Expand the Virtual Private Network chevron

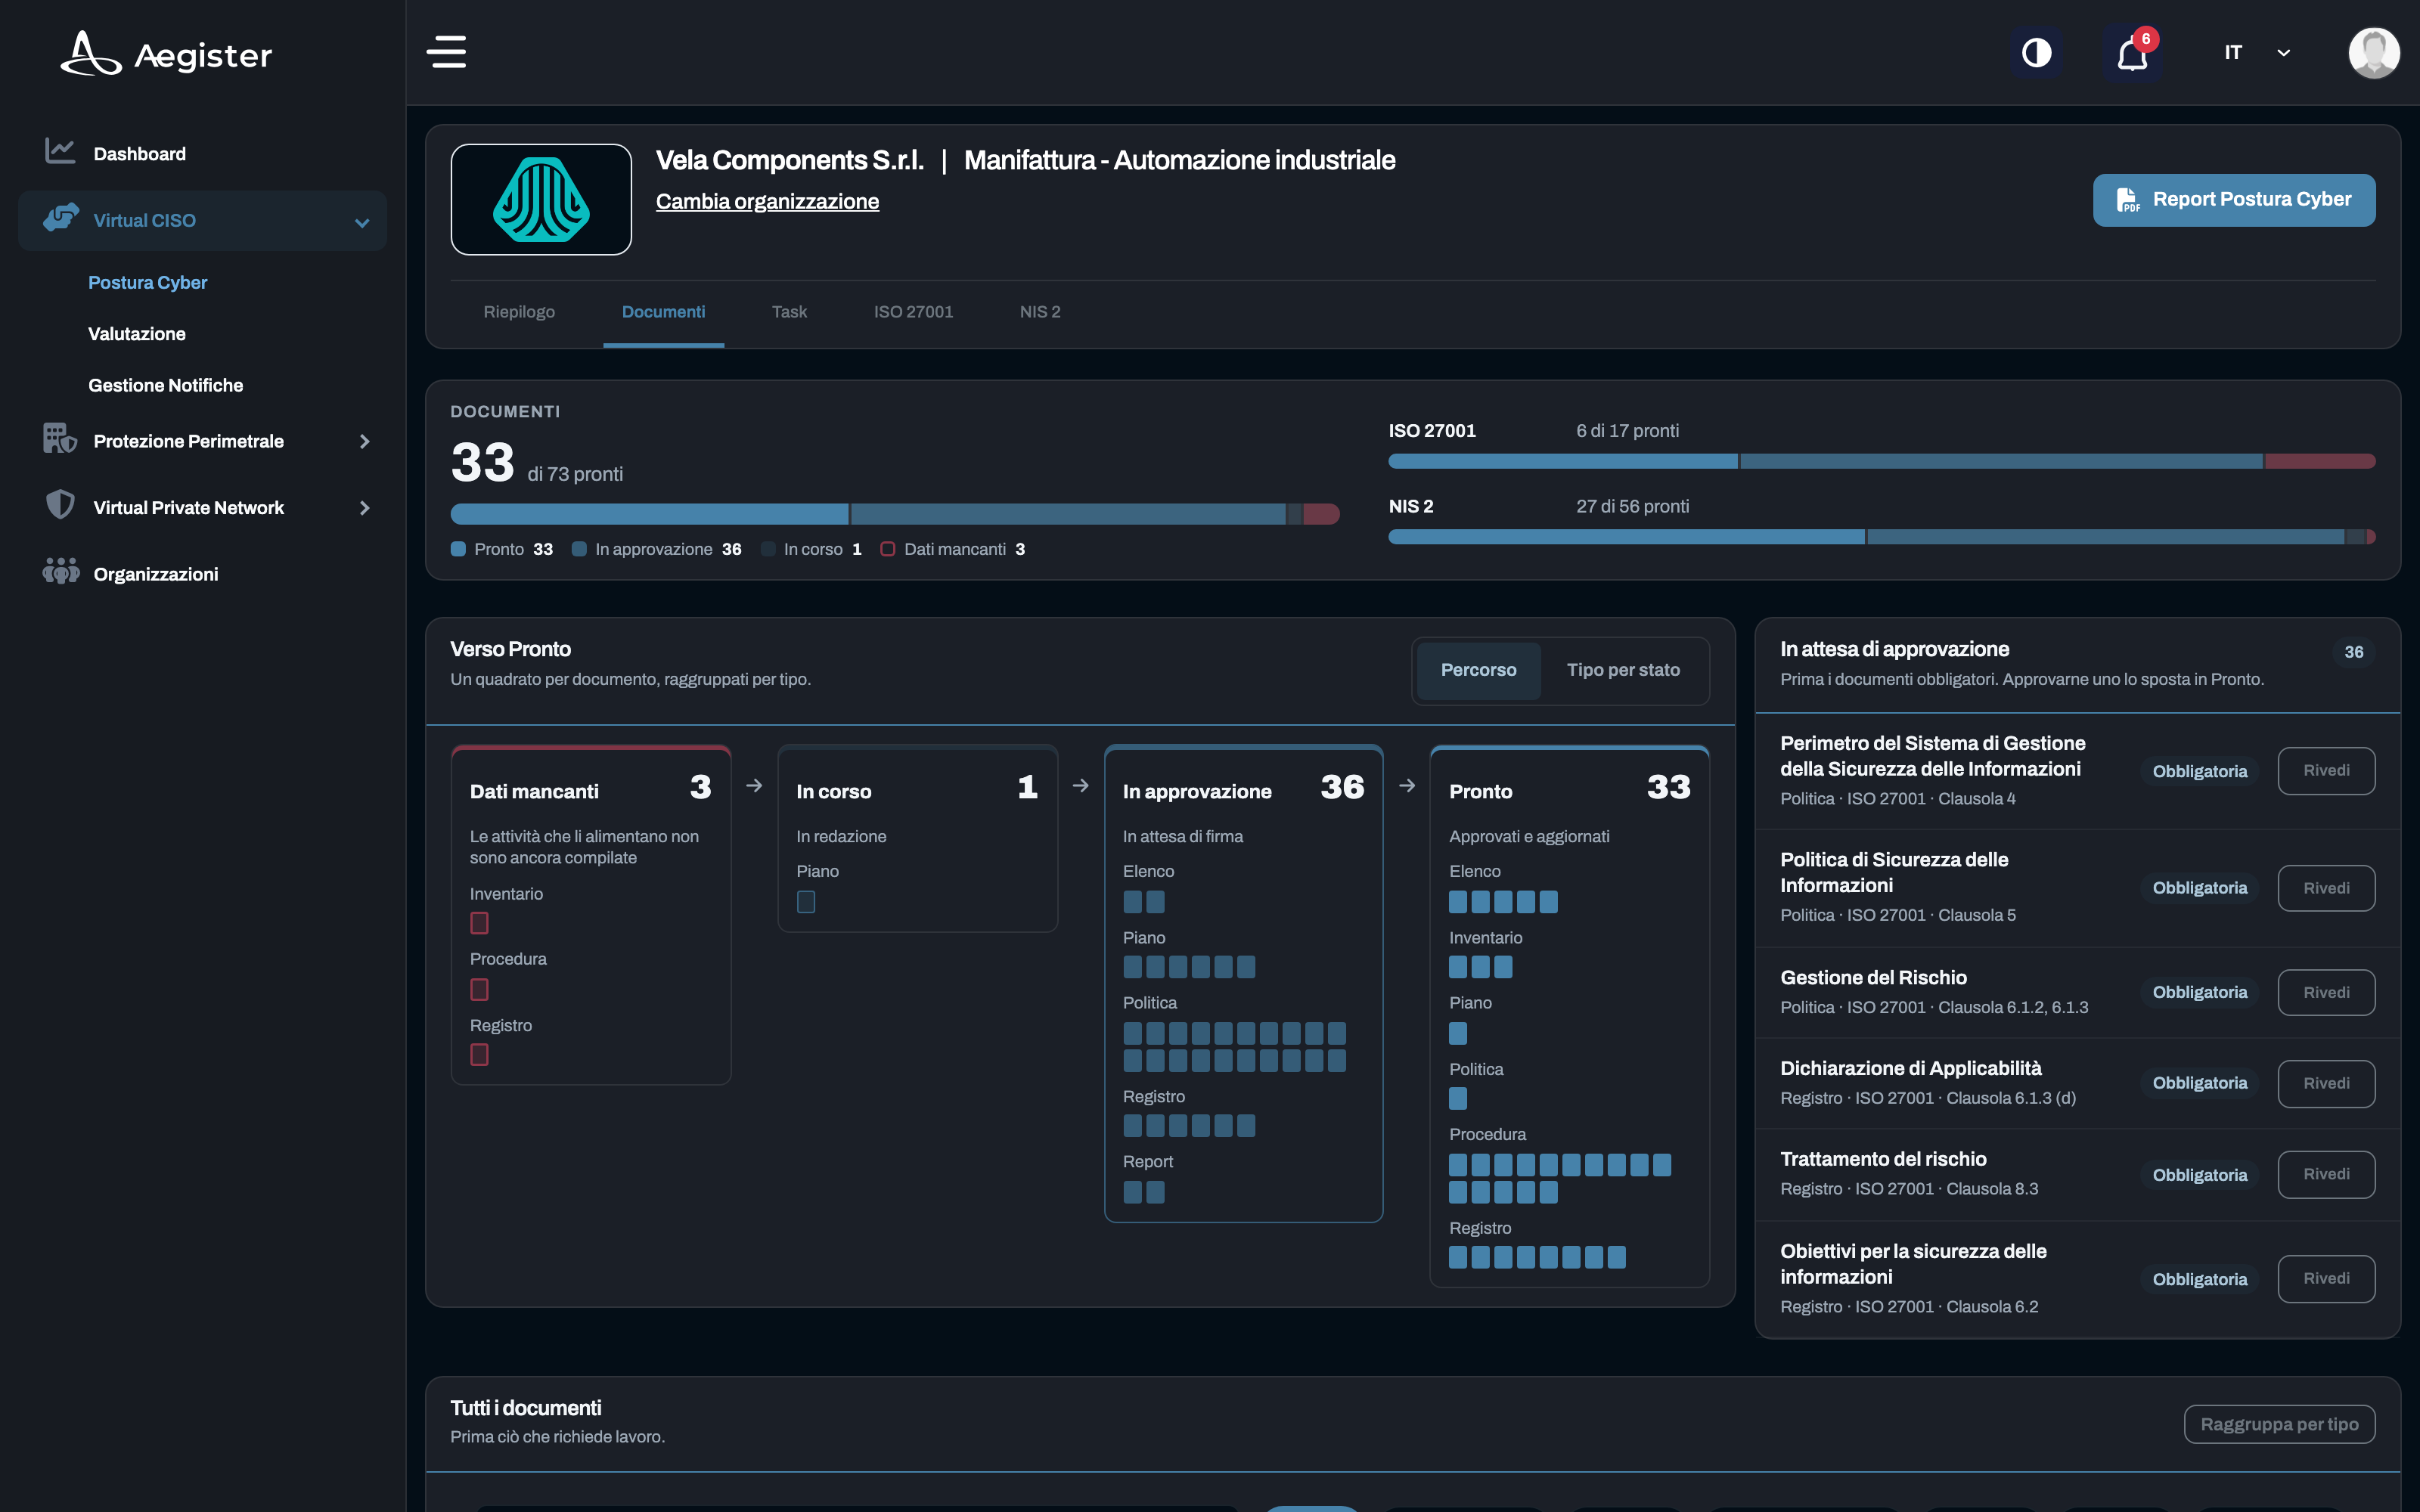tap(364, 509)
